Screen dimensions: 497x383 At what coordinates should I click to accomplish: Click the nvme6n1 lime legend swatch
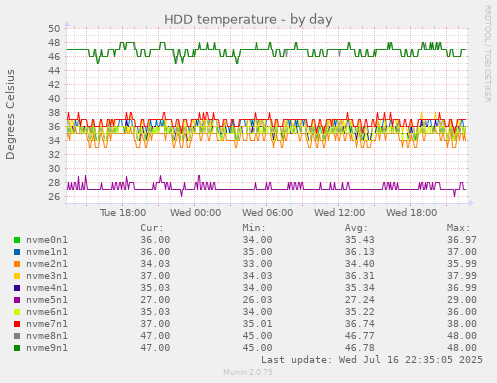click(17, 312)
